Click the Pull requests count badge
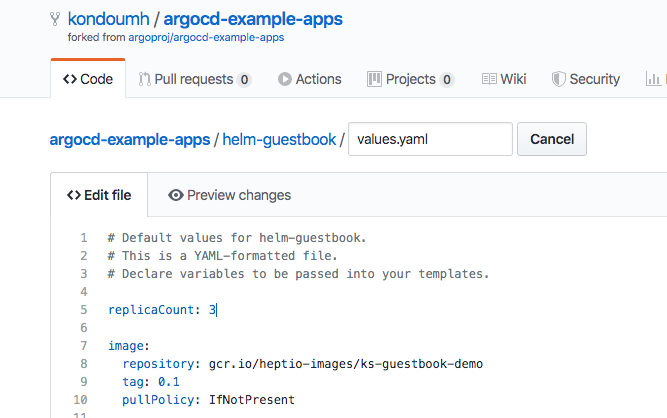 [x=244, y=80]
